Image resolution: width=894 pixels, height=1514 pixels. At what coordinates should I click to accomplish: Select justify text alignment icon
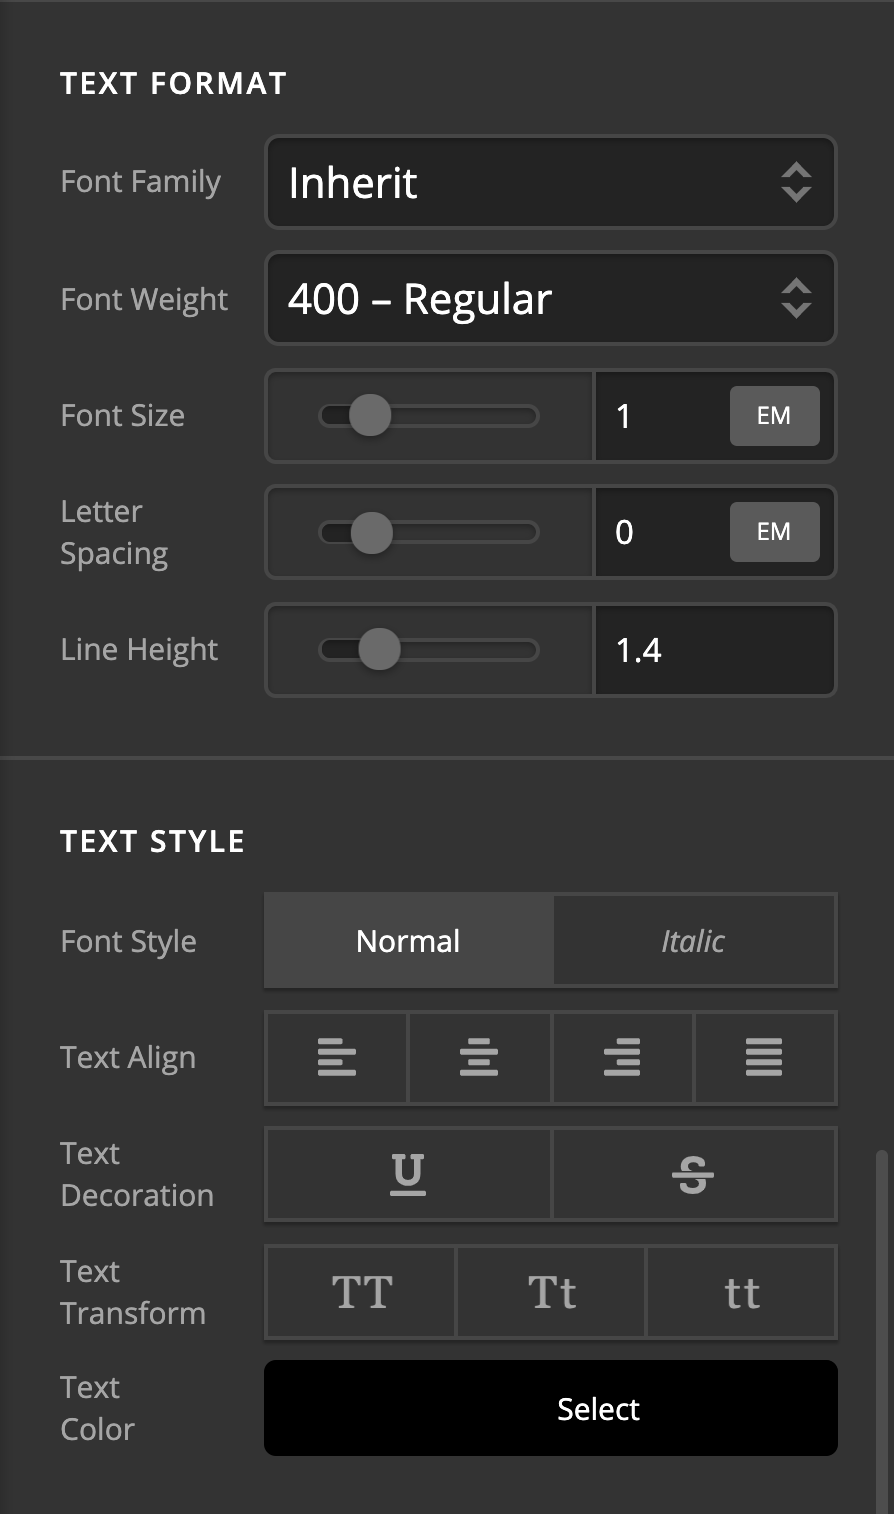coord(764,1057)
